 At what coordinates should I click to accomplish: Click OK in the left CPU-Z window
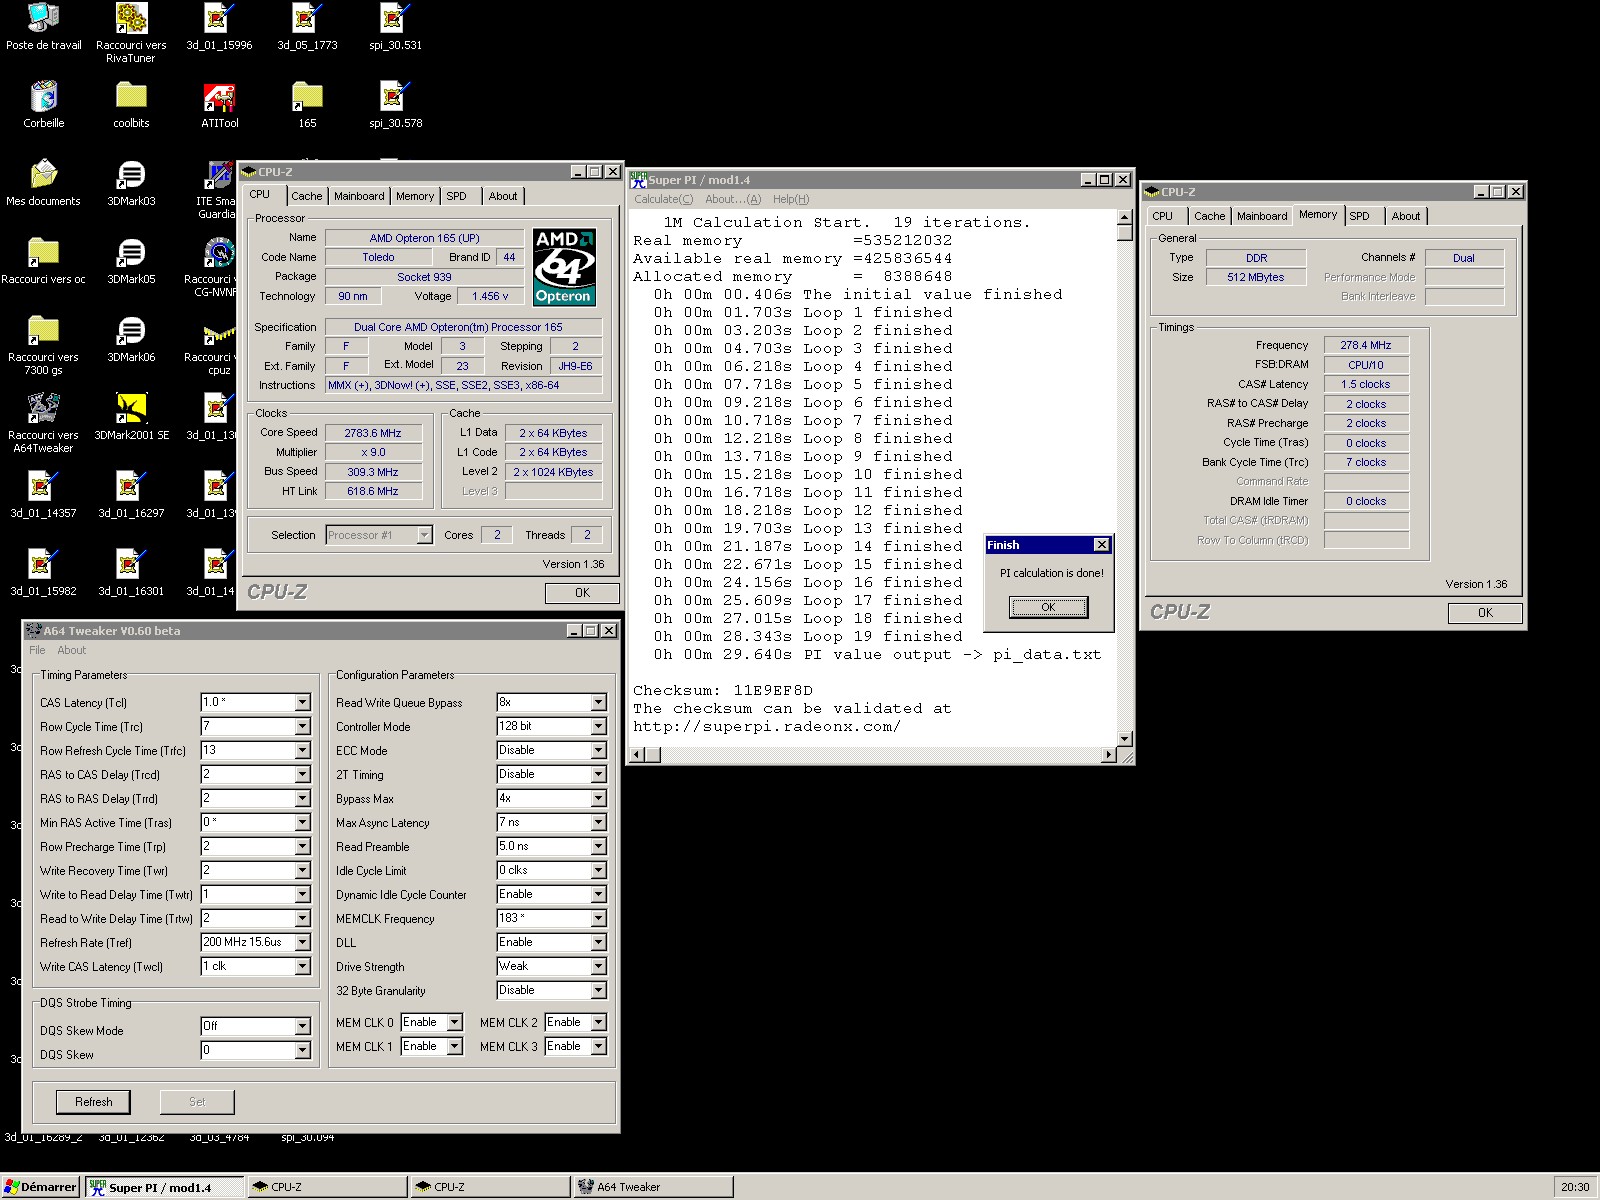coord(582,593)
